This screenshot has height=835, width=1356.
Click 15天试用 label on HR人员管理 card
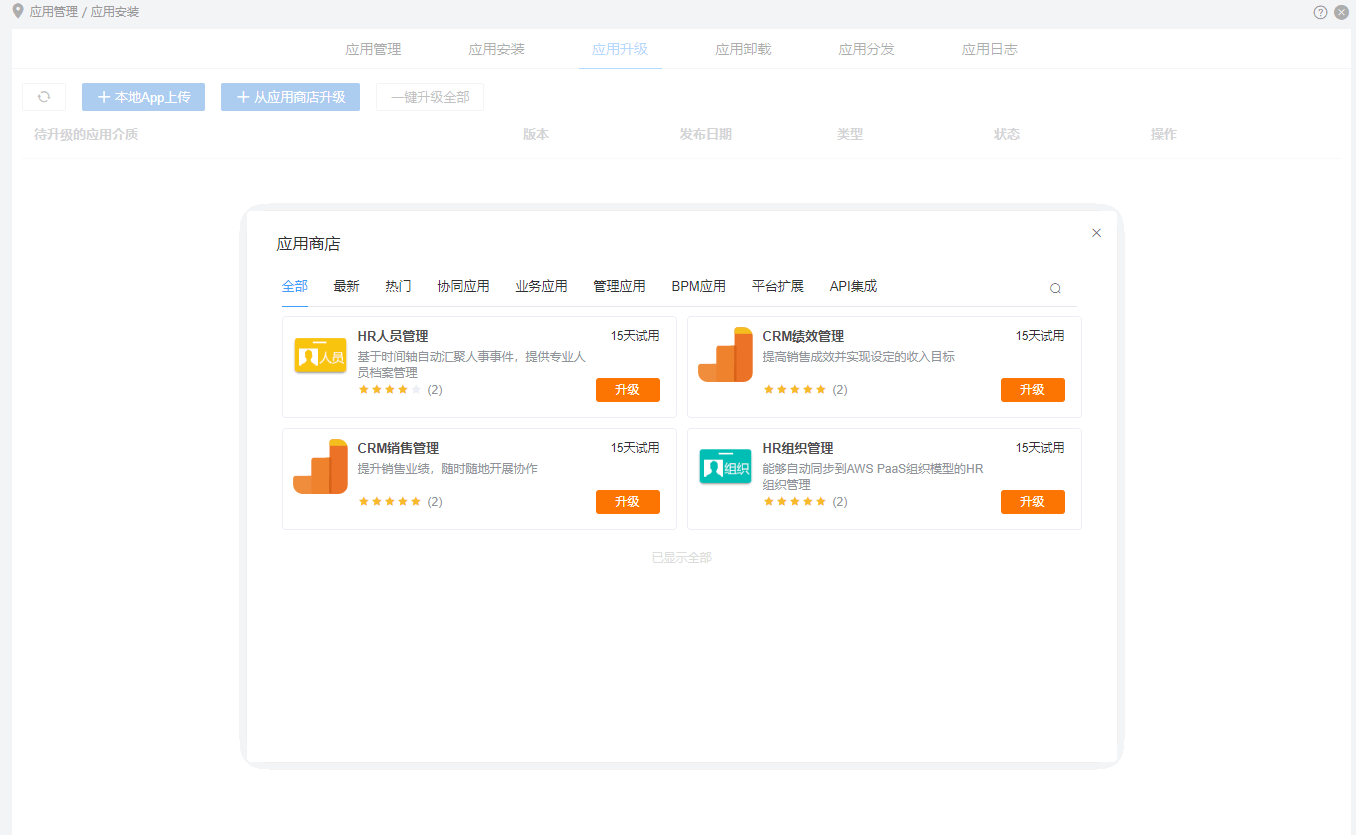[x=635, y=336]
